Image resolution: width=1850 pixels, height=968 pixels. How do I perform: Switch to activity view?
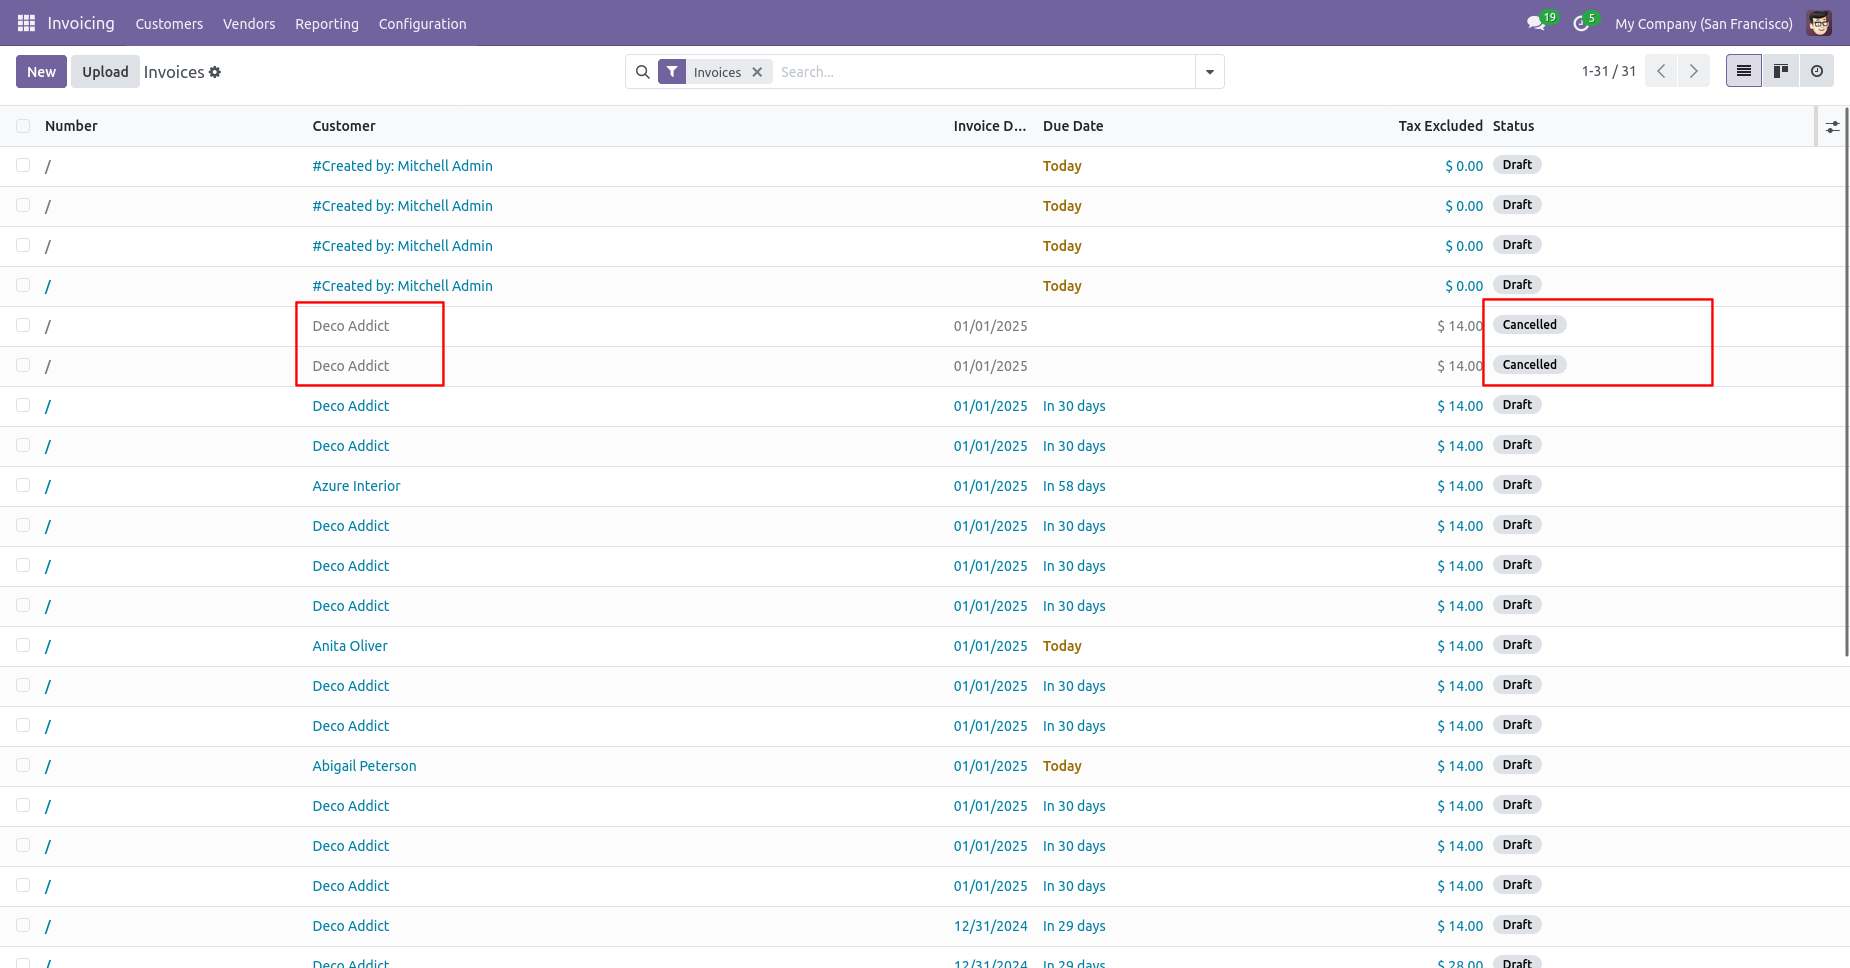(x=1817, y=71)
